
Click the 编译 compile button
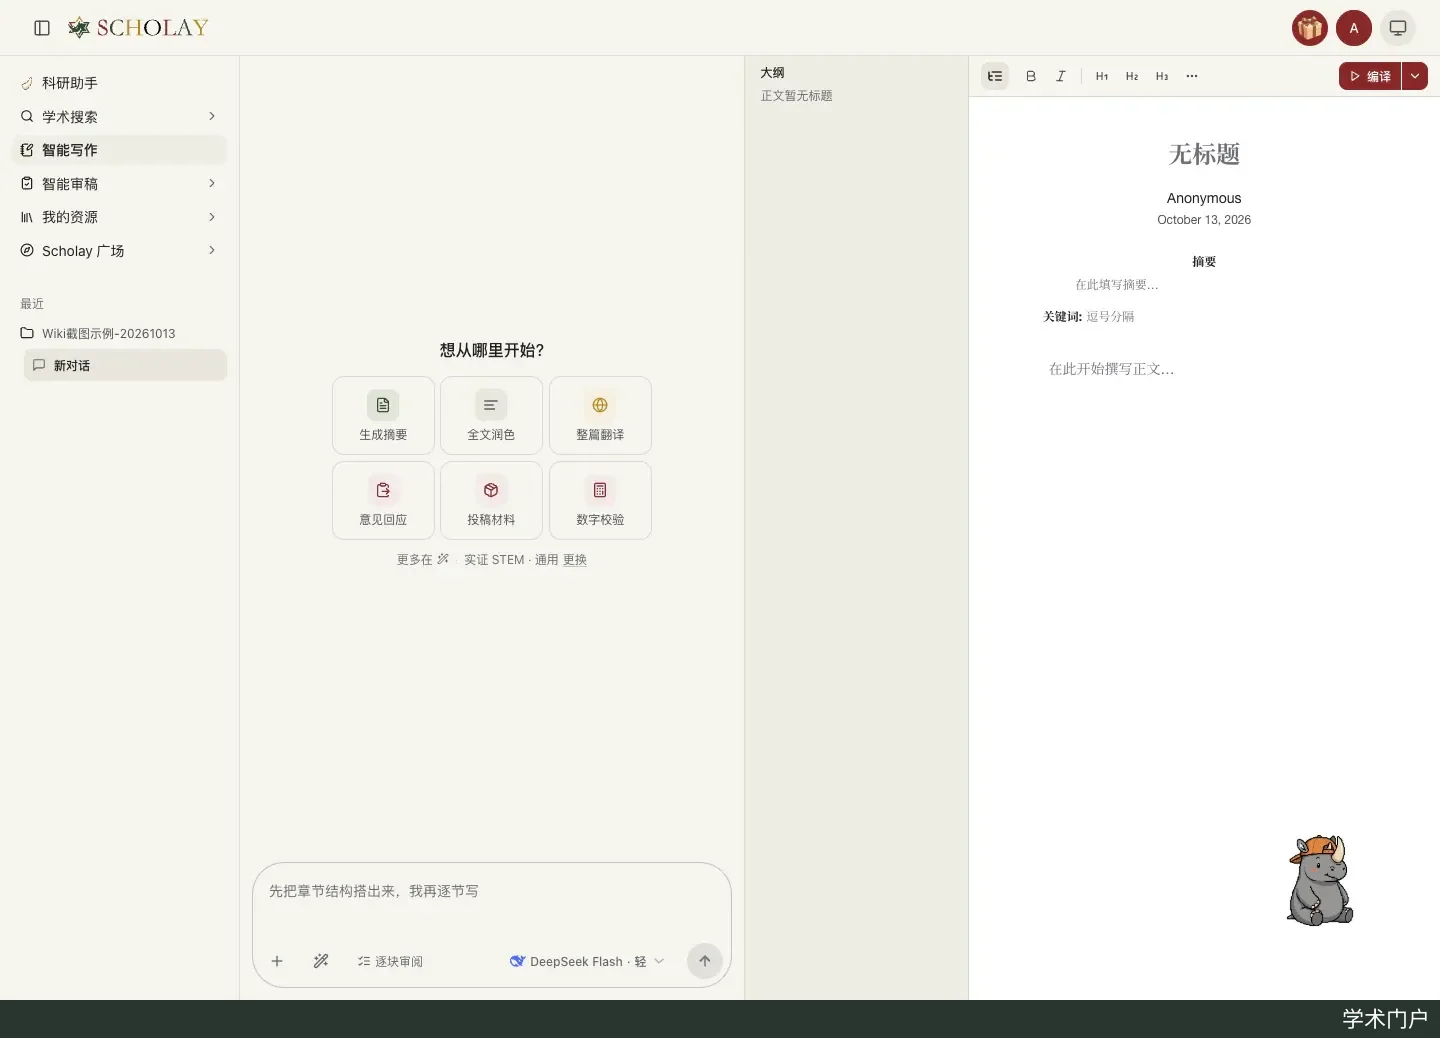[x=1370, y=76]
